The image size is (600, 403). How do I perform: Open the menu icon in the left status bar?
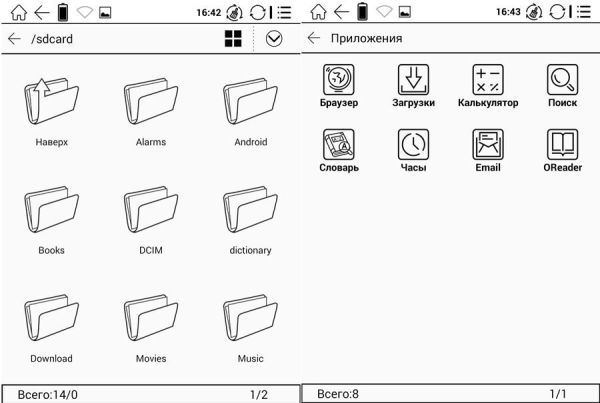pyautogui.click(x=285, y=13)
